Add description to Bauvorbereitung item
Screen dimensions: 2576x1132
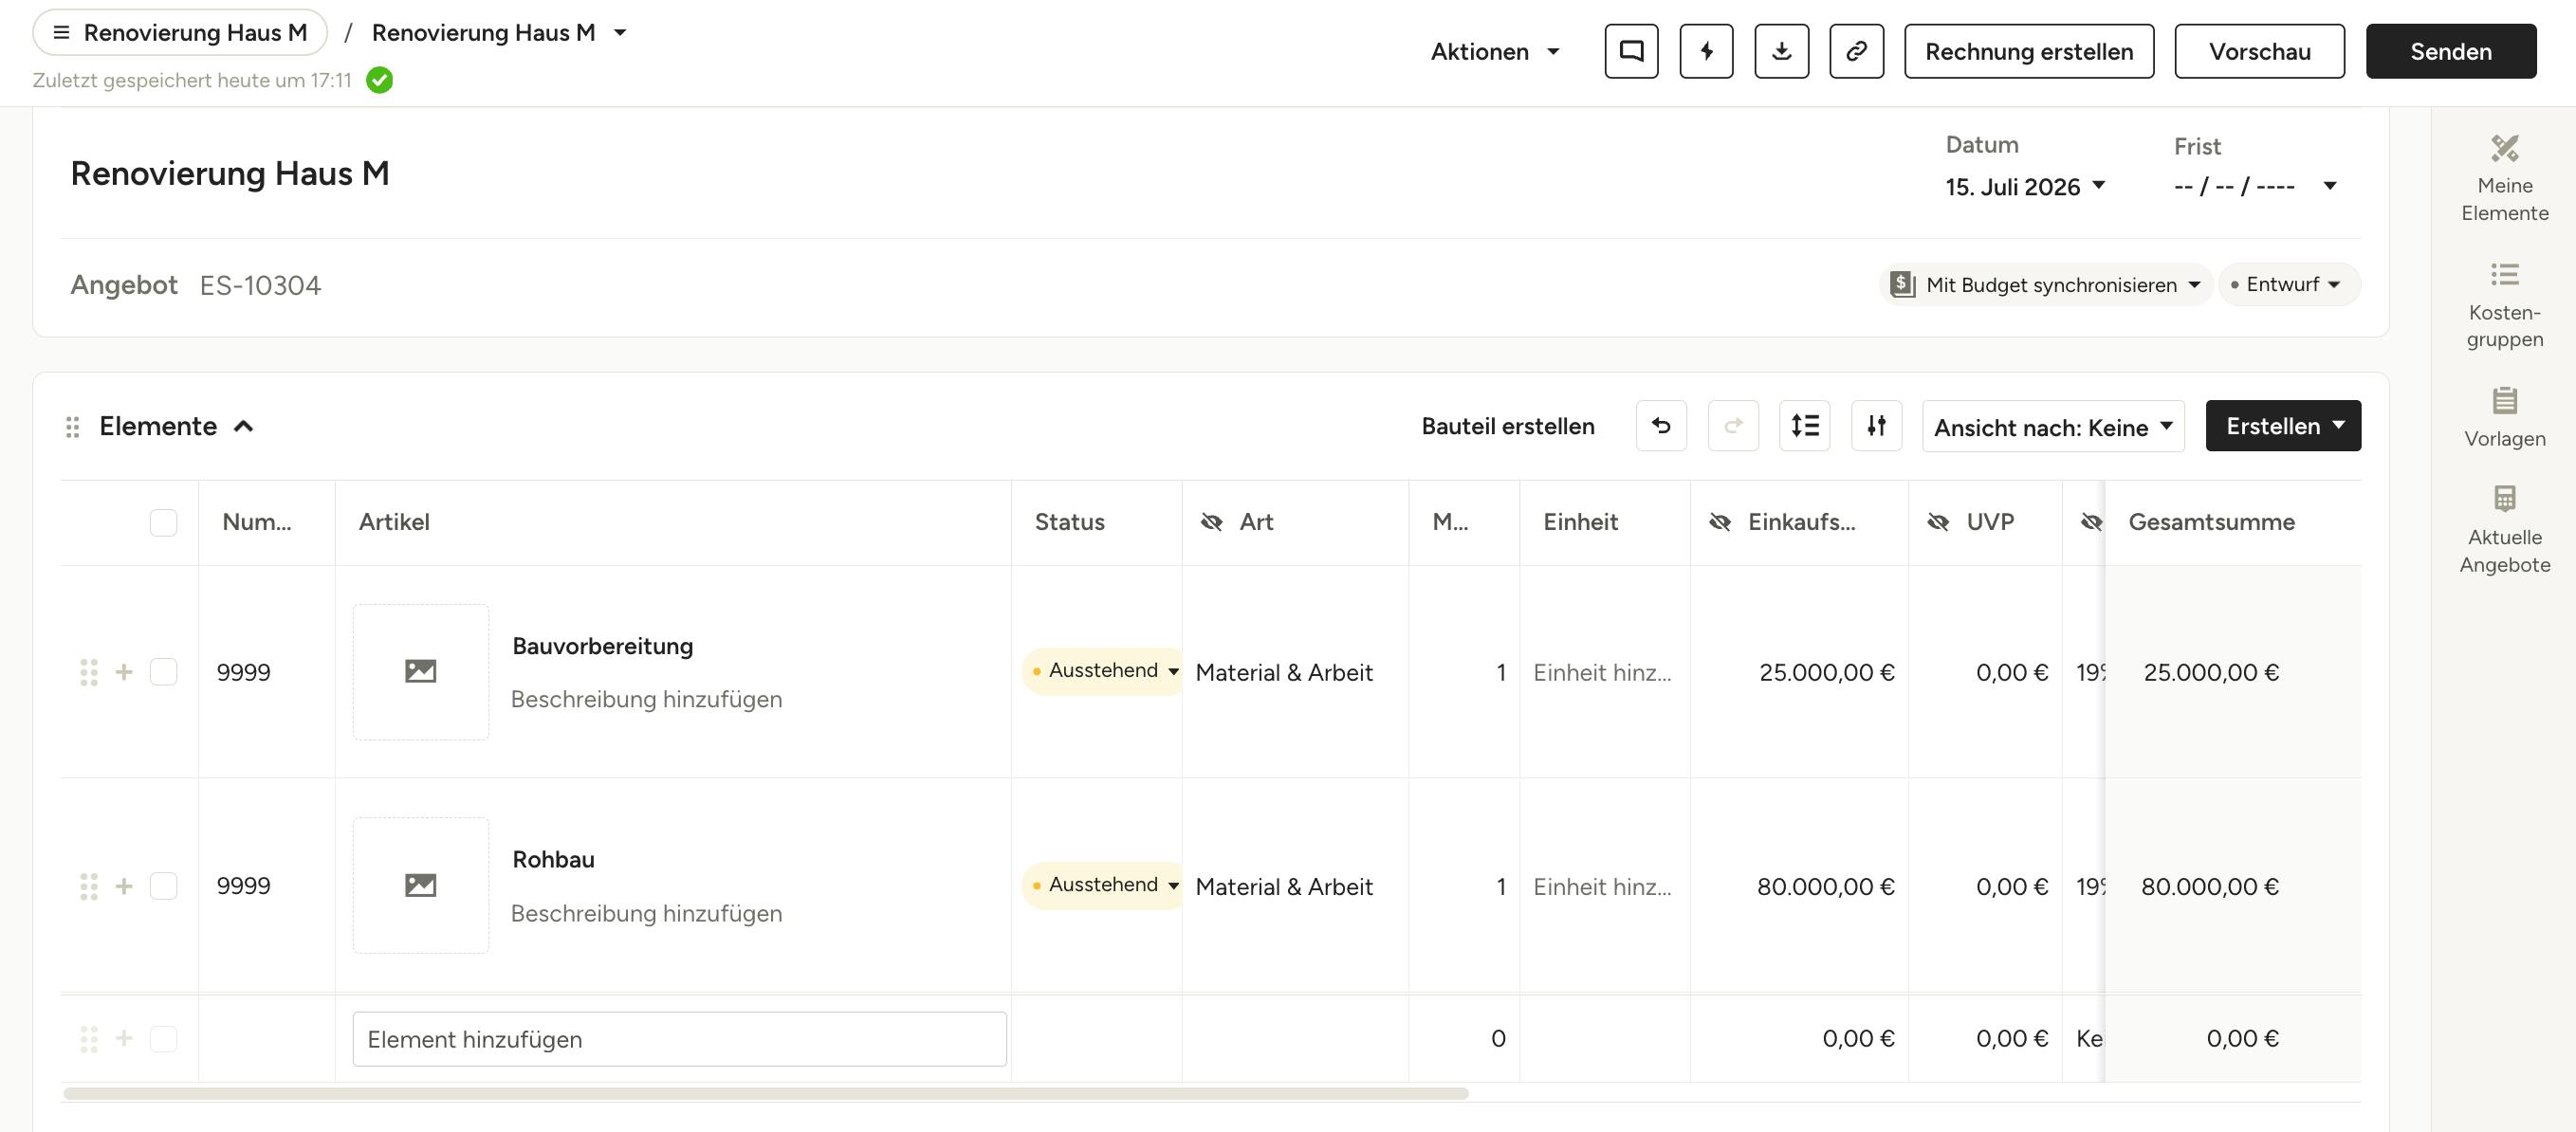point(646,699)
